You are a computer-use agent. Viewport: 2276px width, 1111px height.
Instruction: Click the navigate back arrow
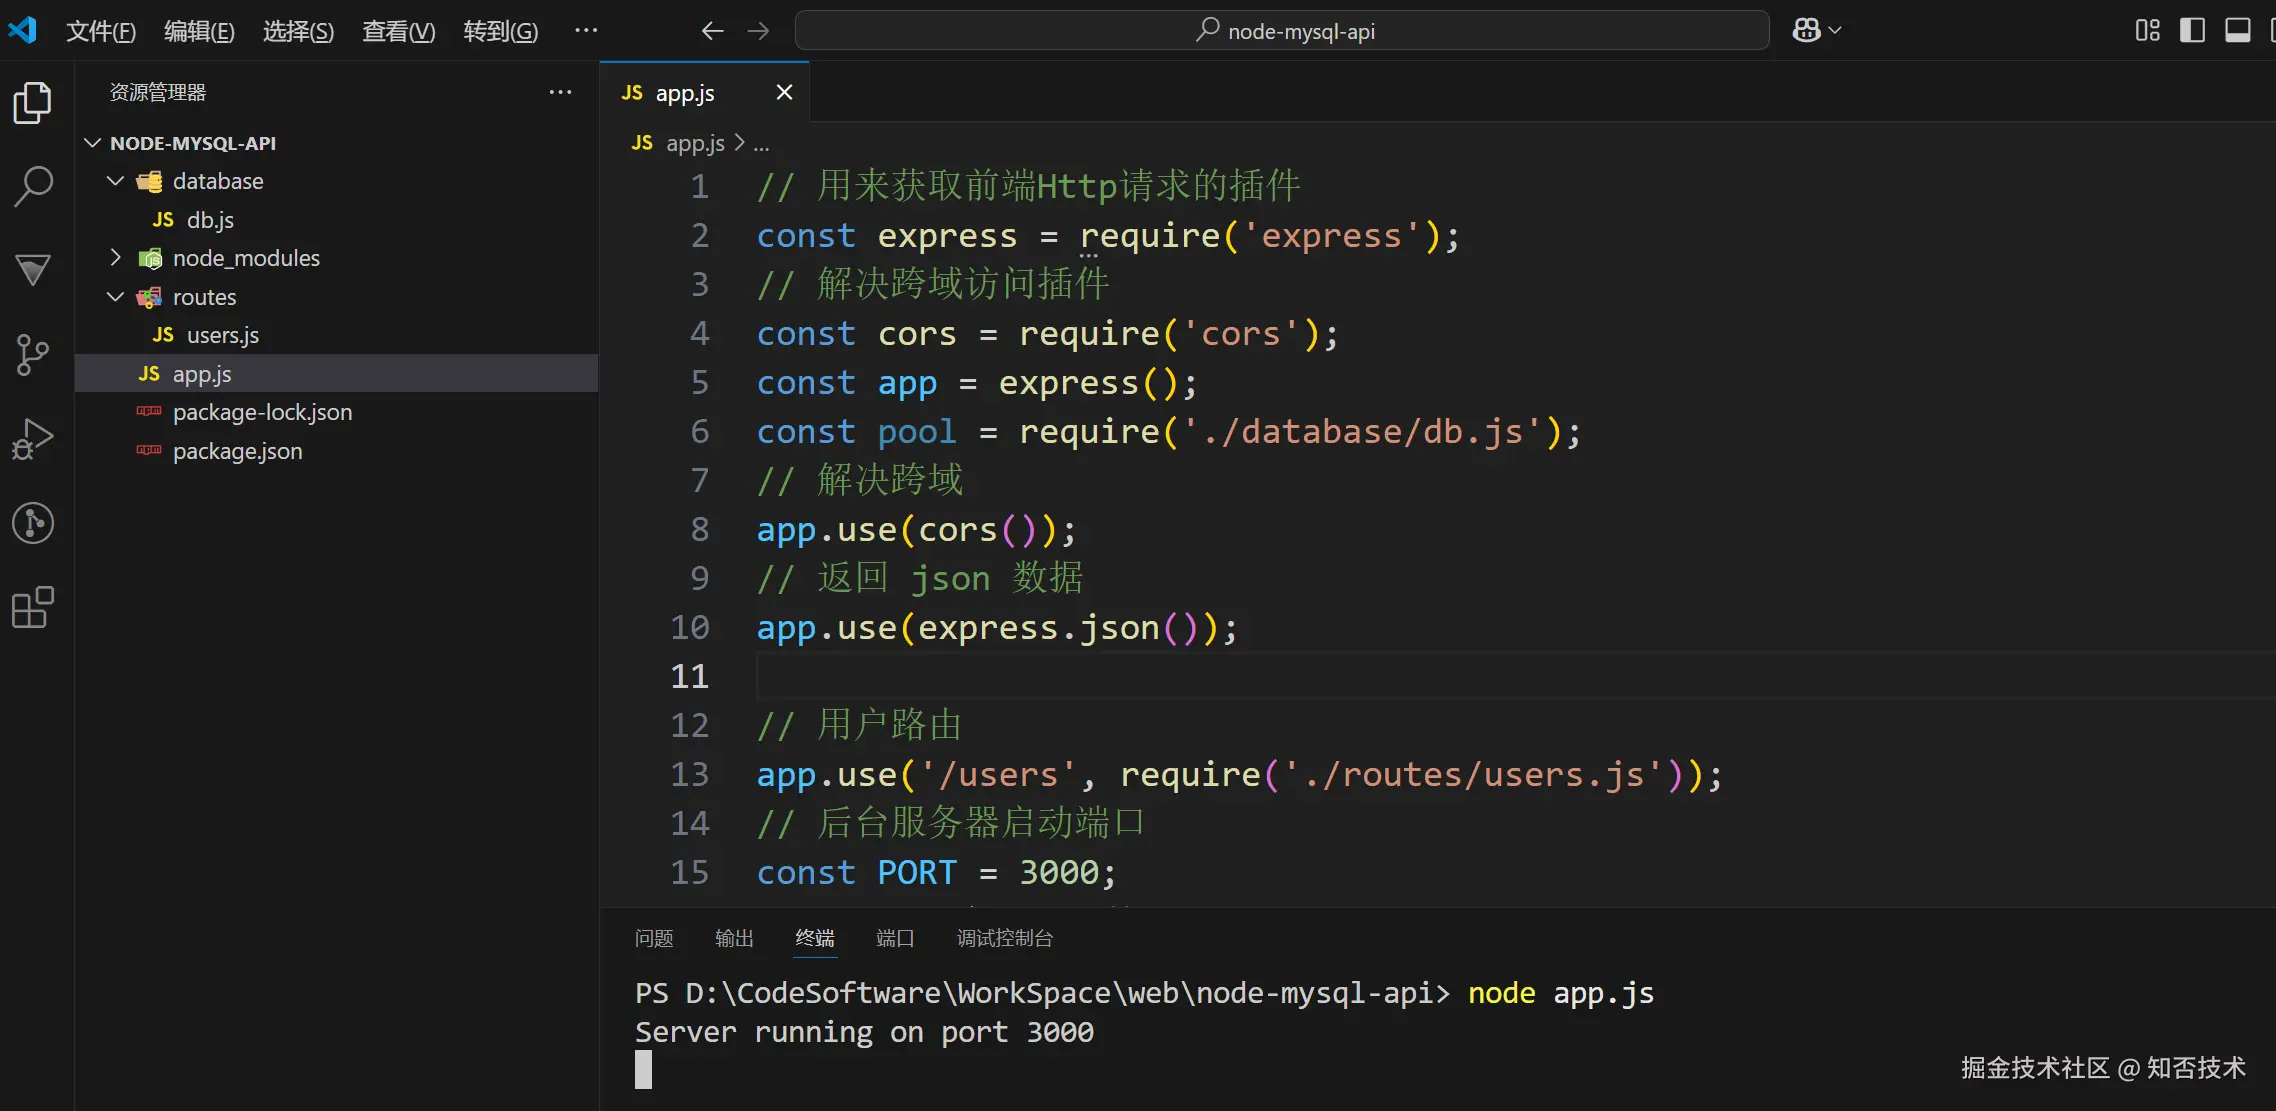click(712, 31)
